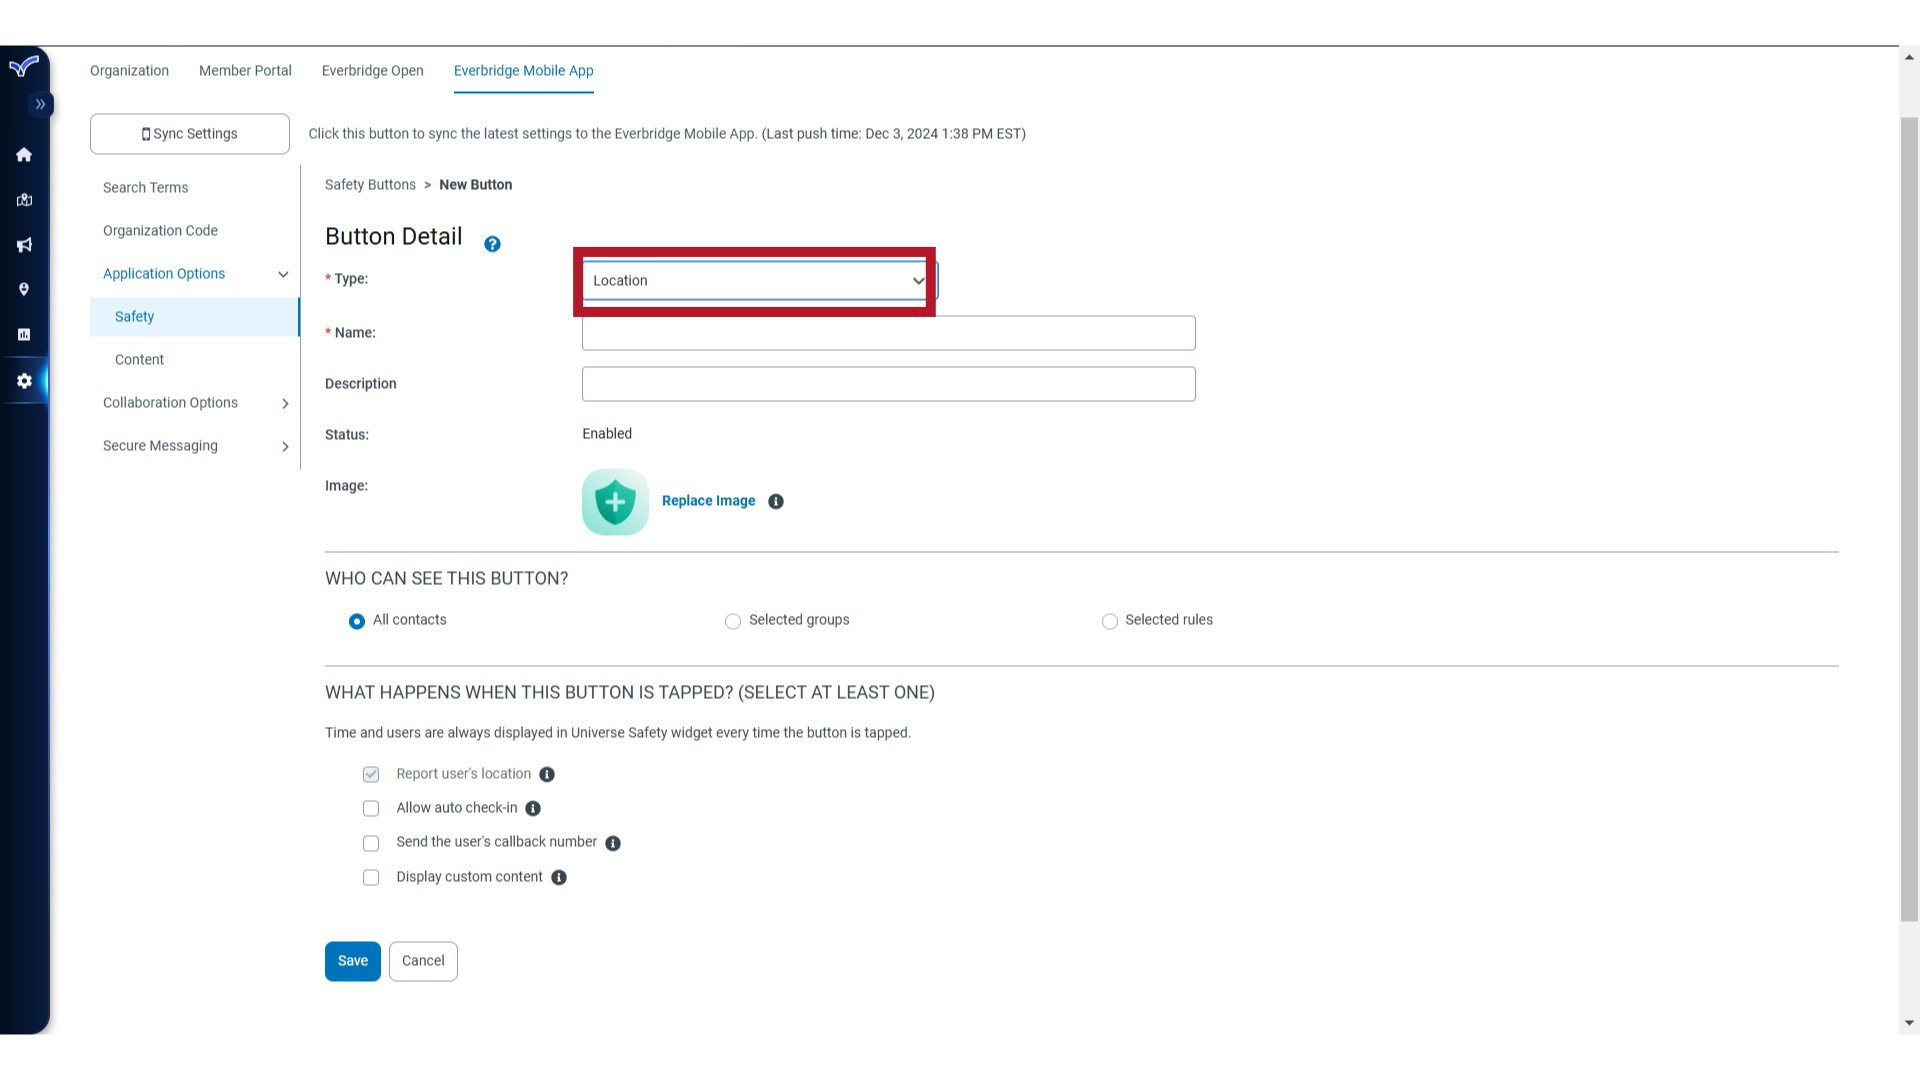Click the Replace Image icon for button
The width and height of the screenshot is (1920, 1080).
708,500
